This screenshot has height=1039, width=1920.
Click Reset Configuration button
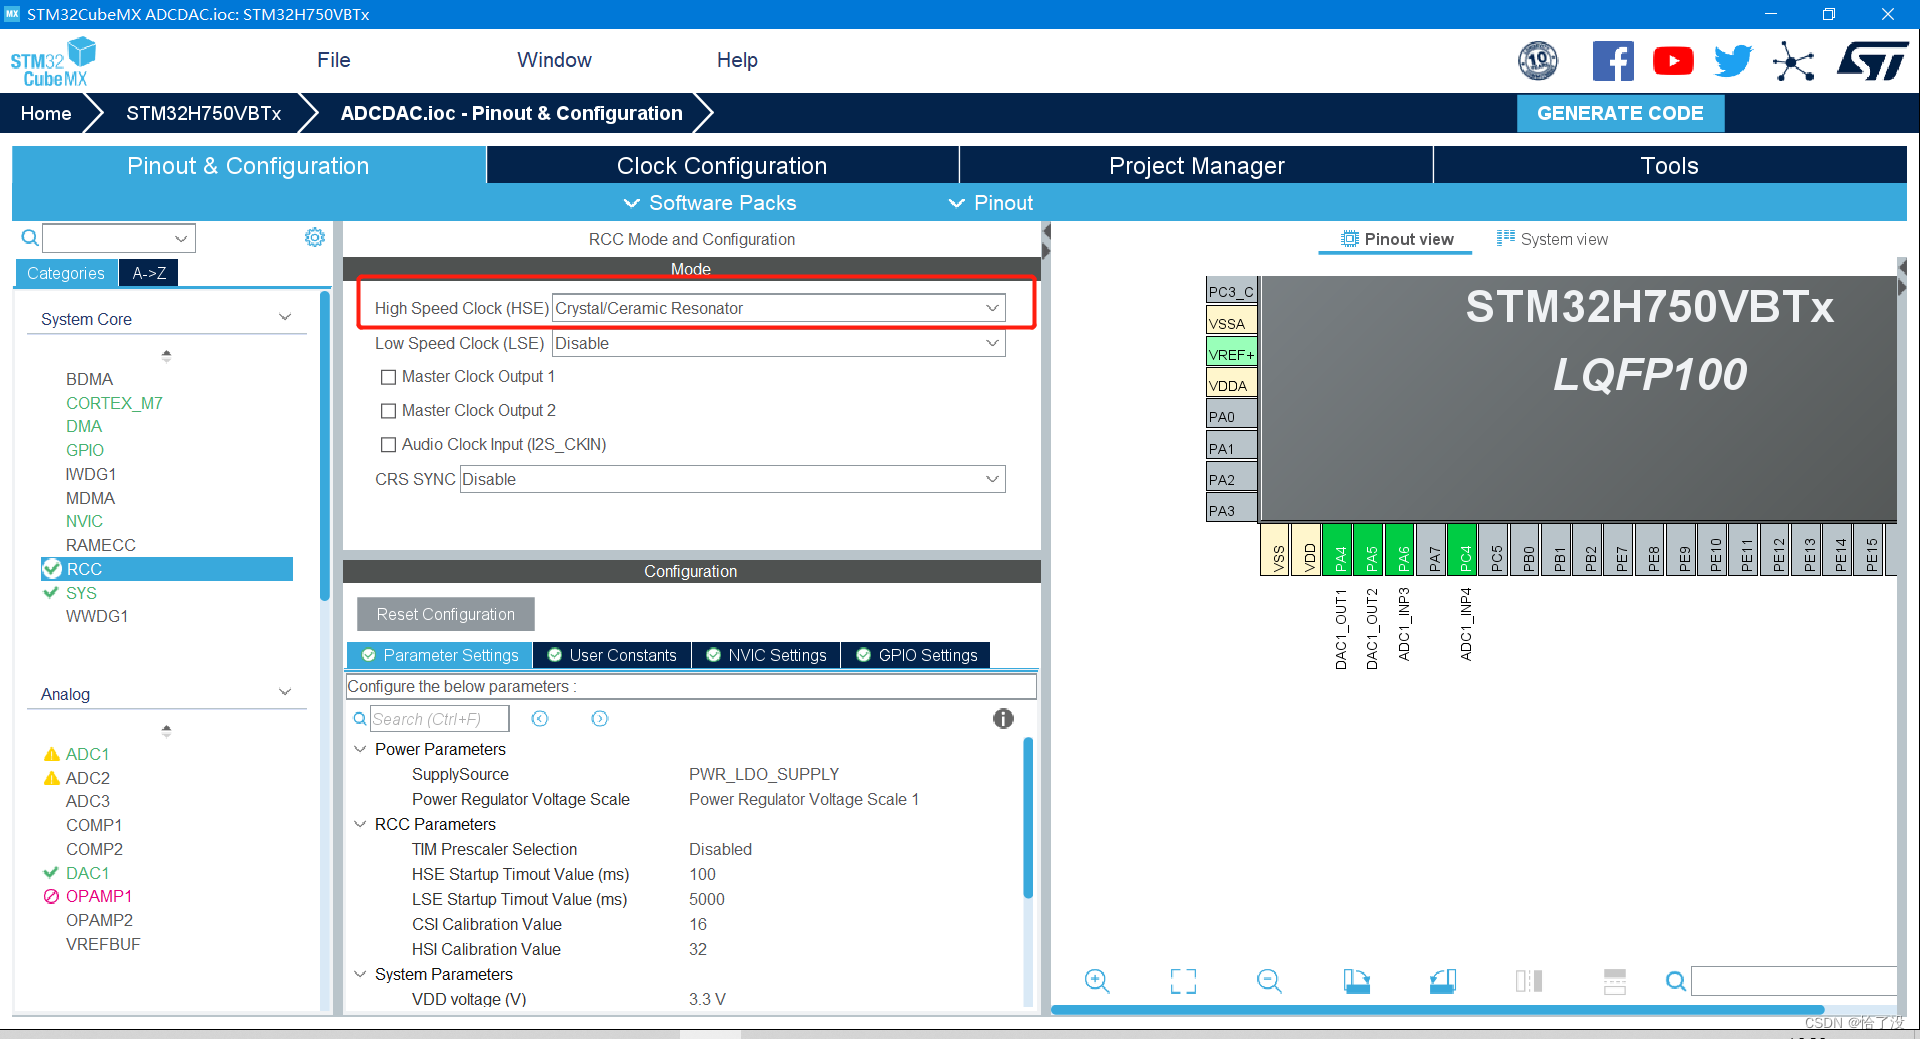click(446, 614)
